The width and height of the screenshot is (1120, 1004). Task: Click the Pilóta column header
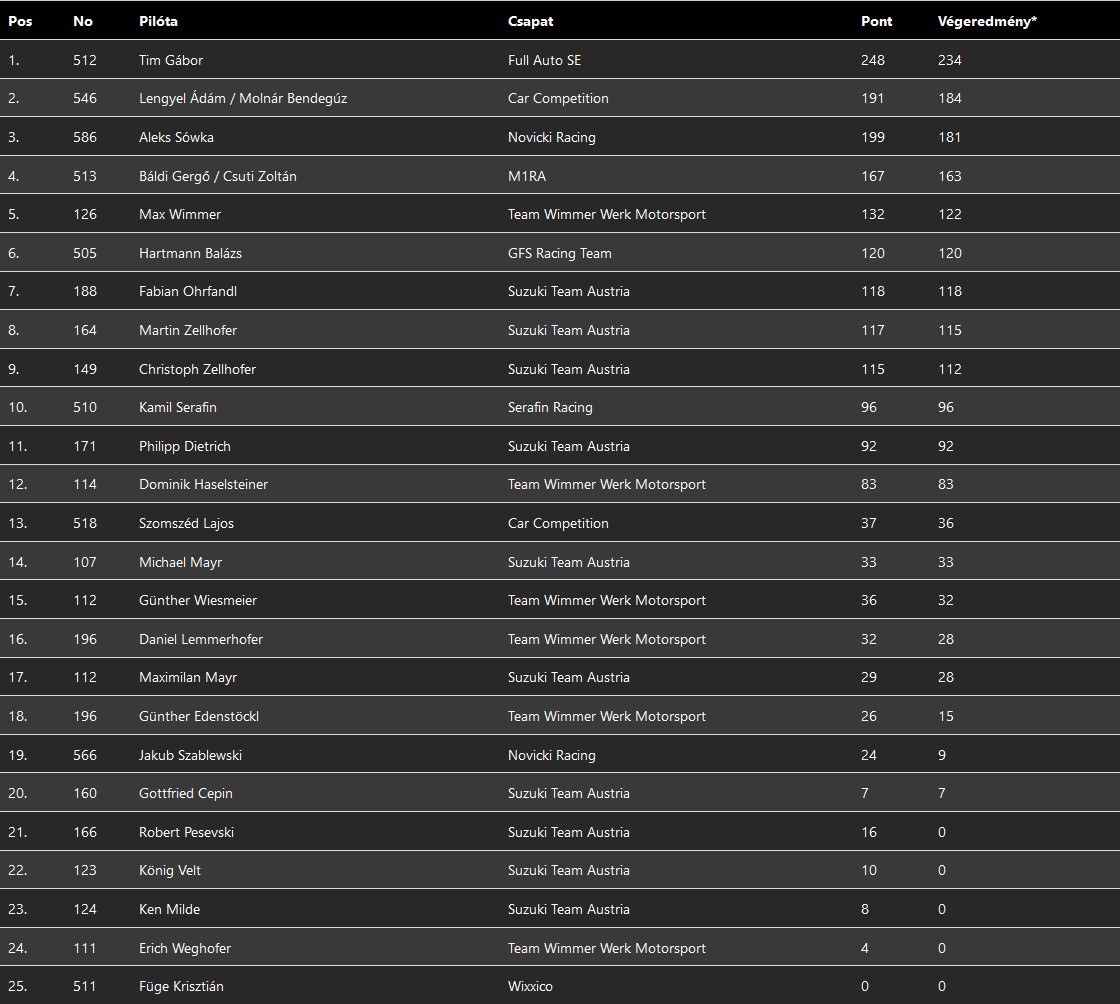tap(158, 21)
